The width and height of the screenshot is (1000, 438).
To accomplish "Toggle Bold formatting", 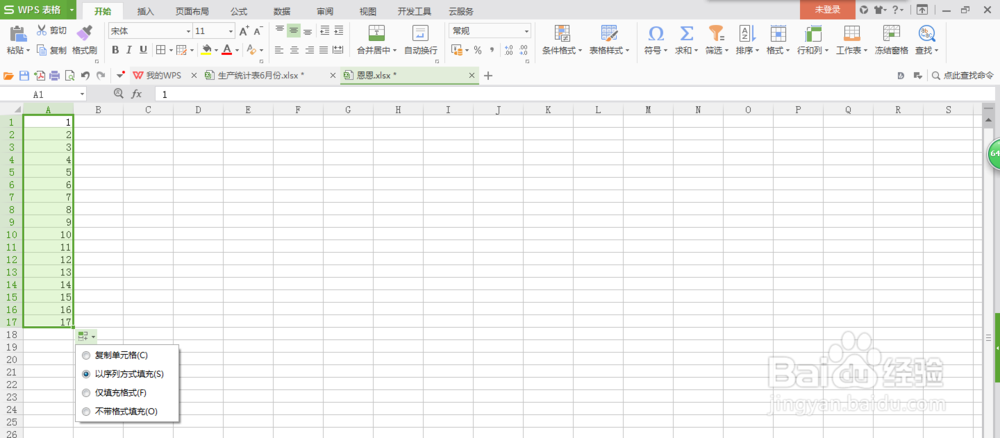I will 115,50.
